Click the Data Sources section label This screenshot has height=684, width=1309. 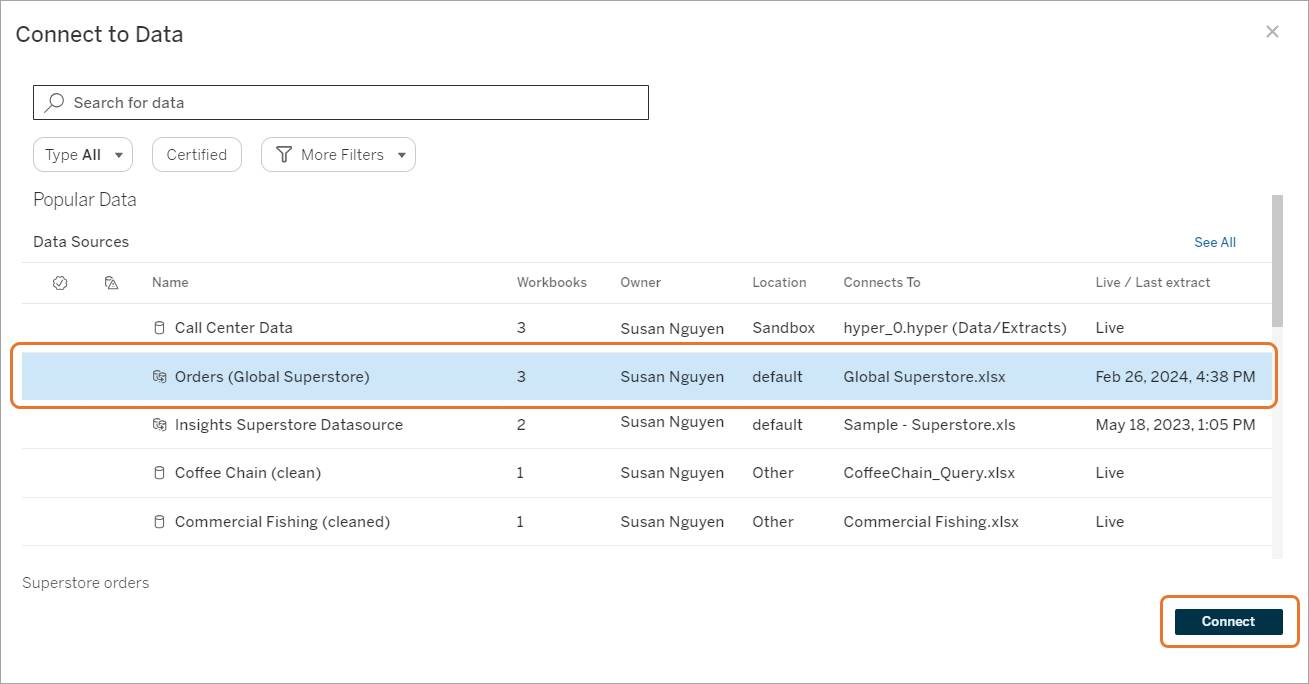point(81,242)
